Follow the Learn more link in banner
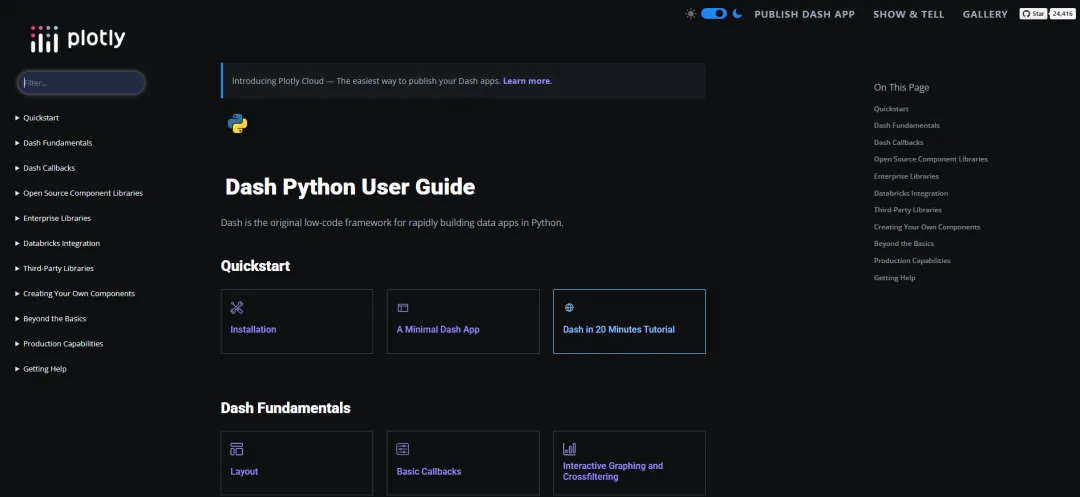The height and width of the screenshot is (497, 1080). pos(527,81)
